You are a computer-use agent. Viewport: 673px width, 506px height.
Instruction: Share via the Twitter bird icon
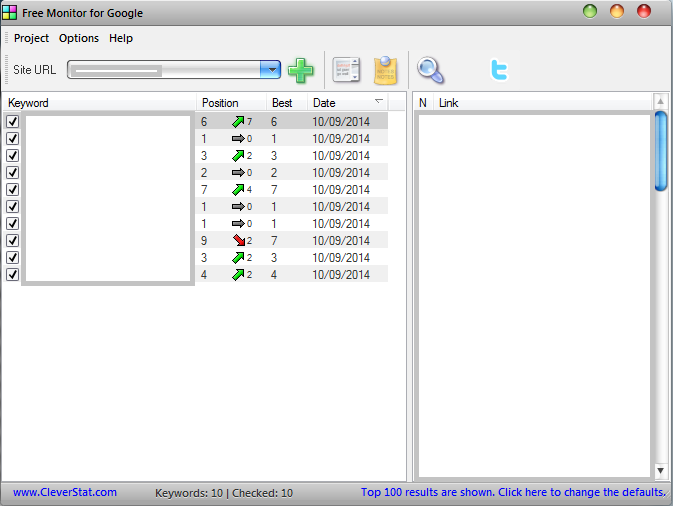coord(499,70)
